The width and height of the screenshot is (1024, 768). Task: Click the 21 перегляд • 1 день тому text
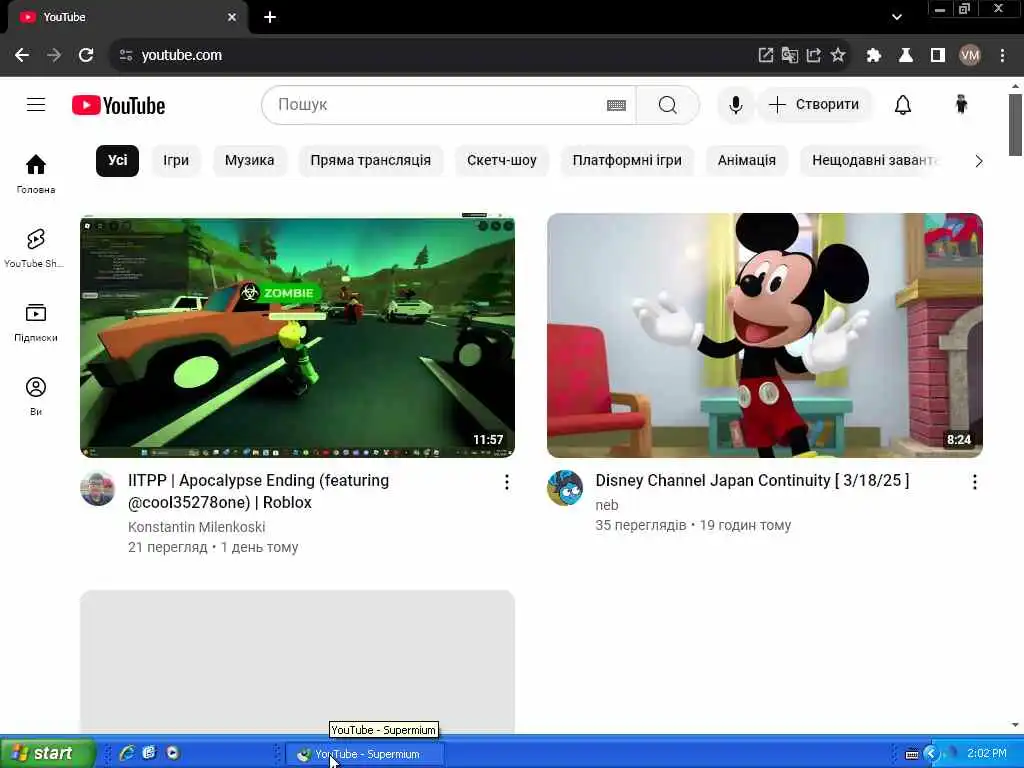[213, 547]
